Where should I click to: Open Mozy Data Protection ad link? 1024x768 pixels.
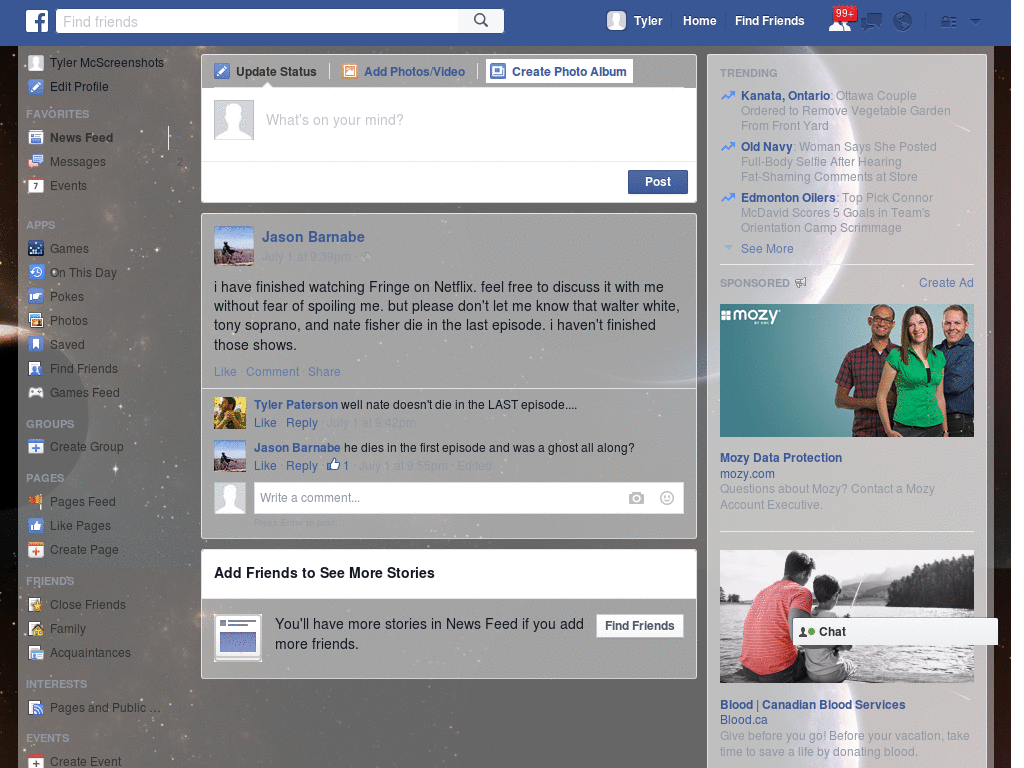pyautogui.click(x=780, y=458)
